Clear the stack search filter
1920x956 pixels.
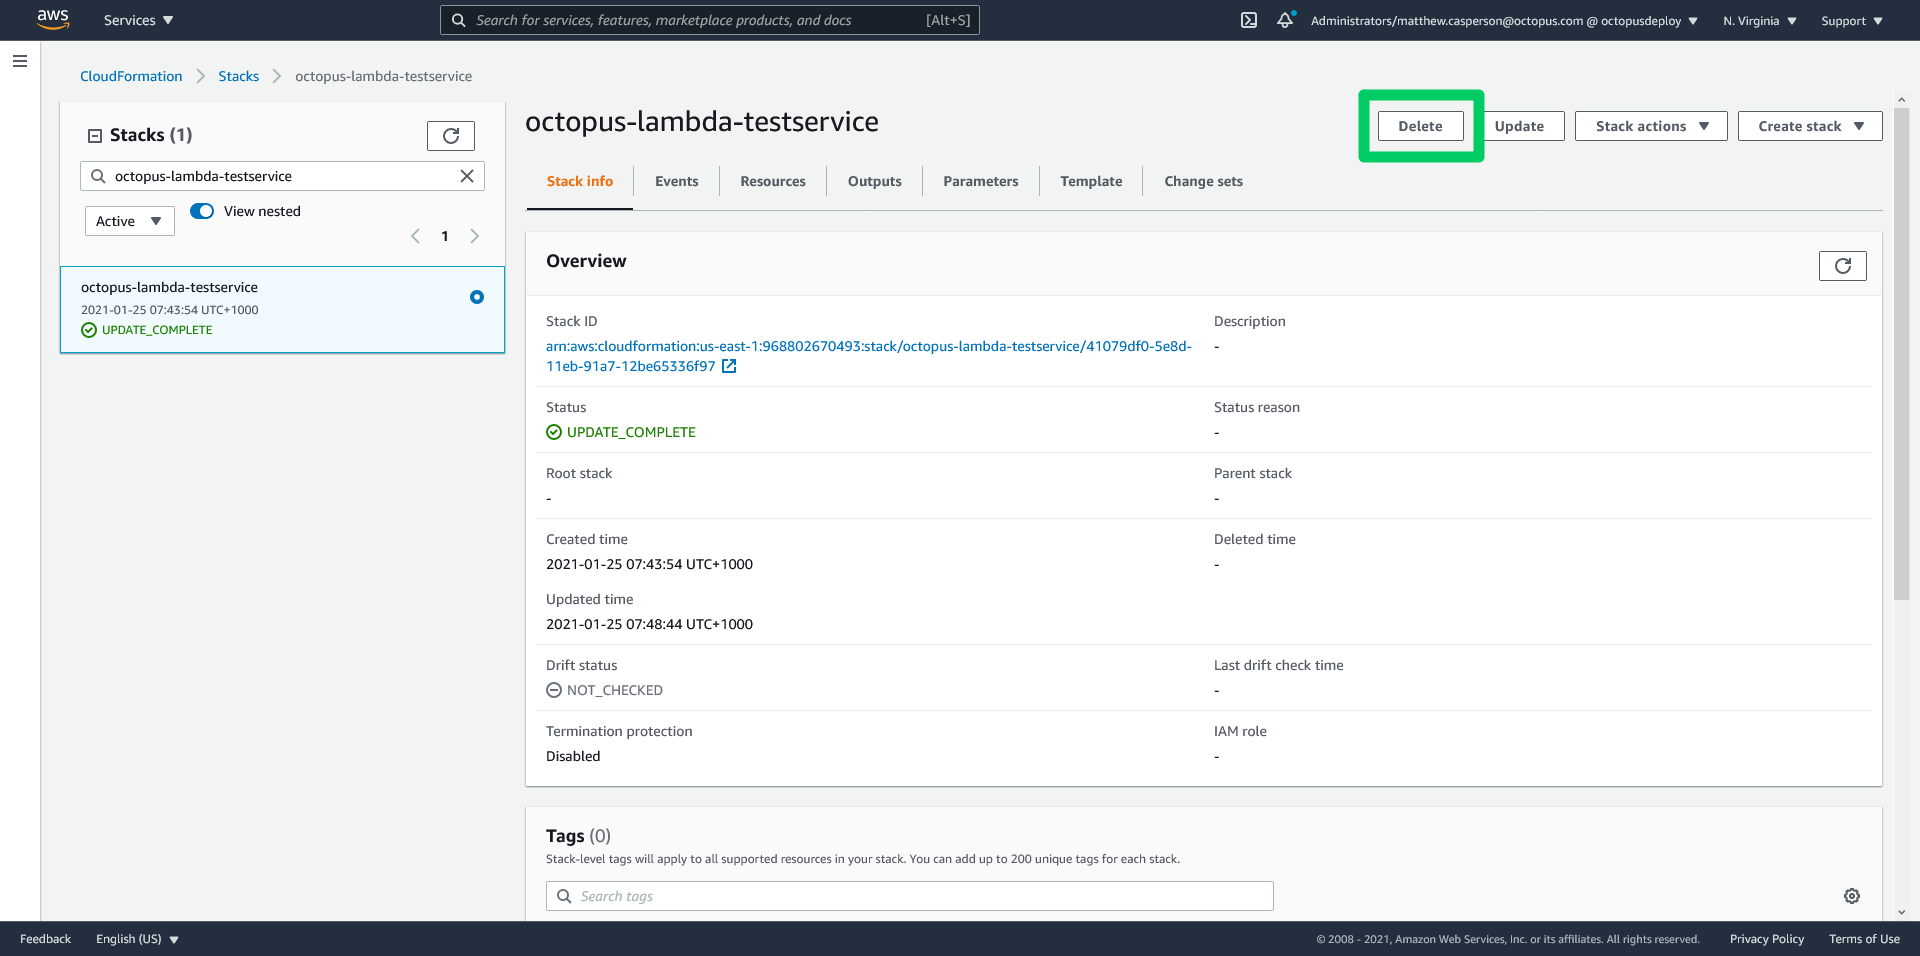click(x=467, y=176)
